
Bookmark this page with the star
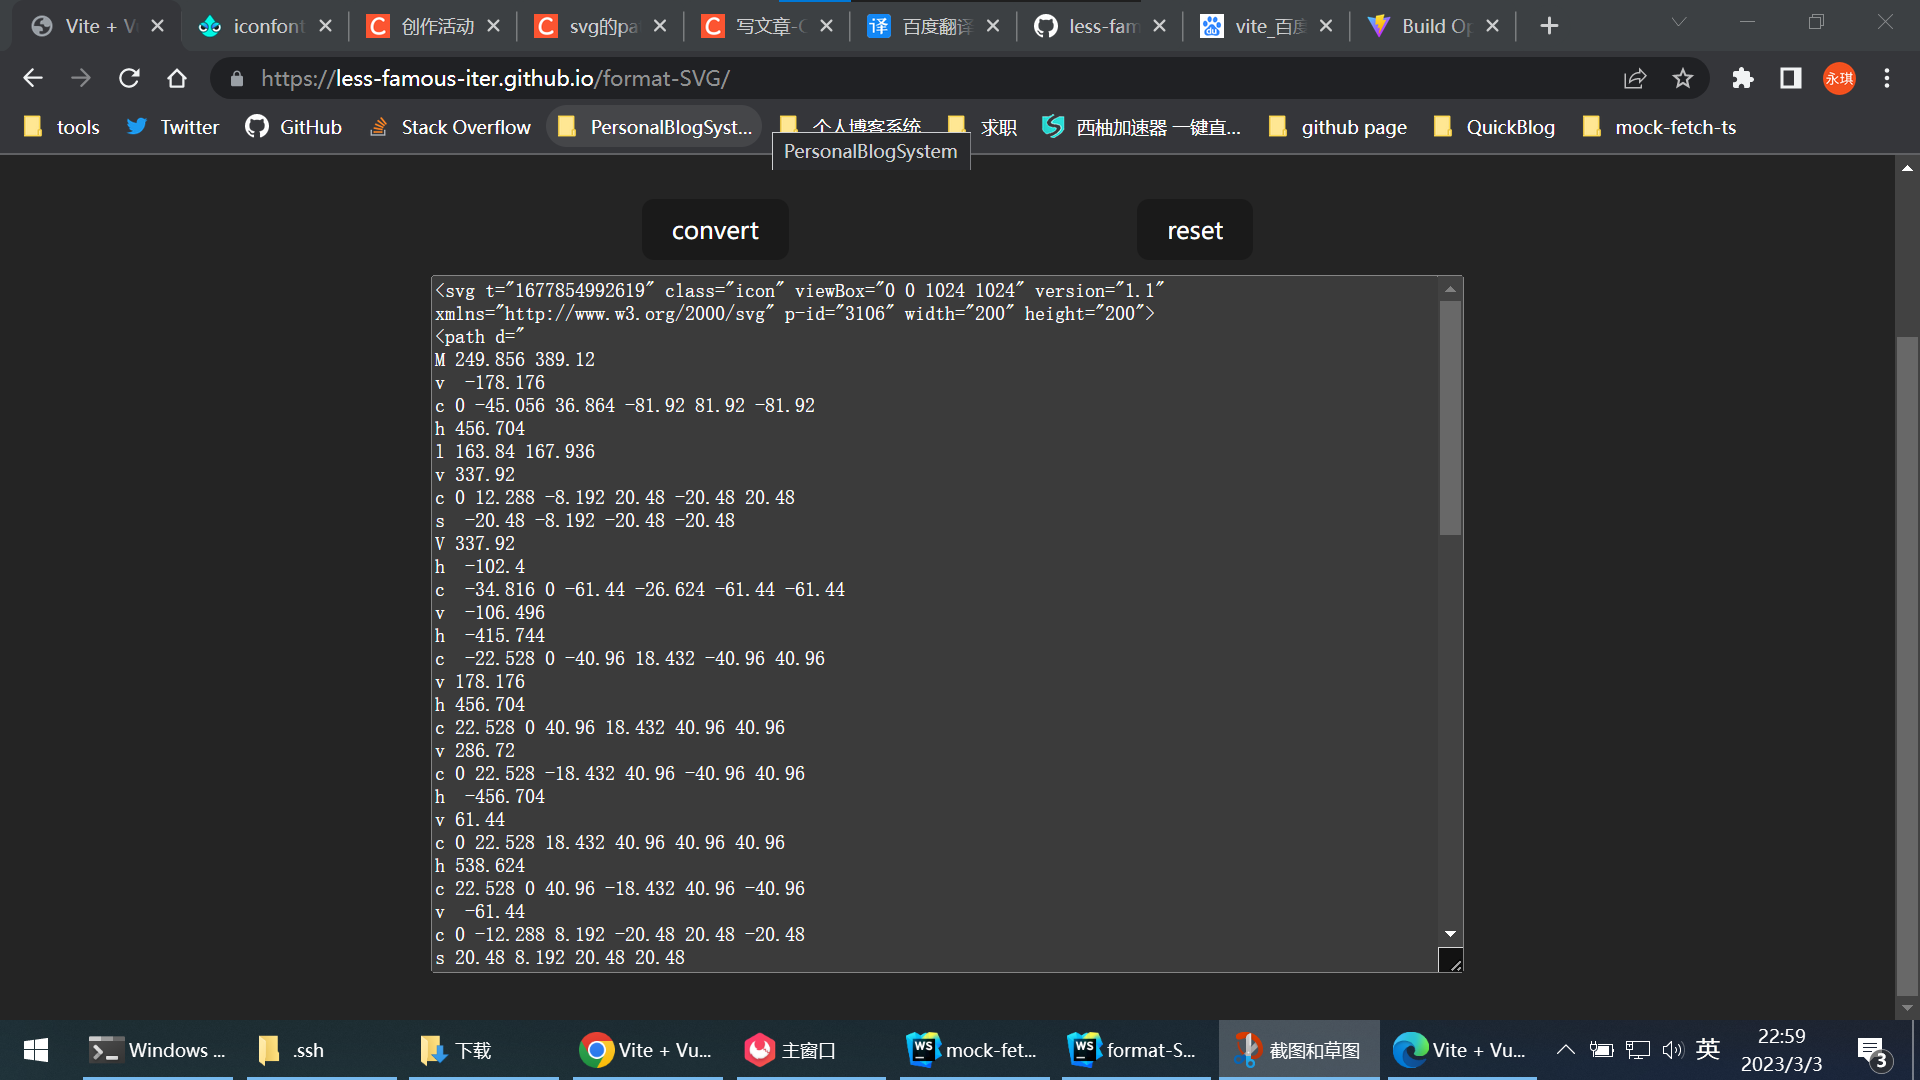coord(1683,78)
